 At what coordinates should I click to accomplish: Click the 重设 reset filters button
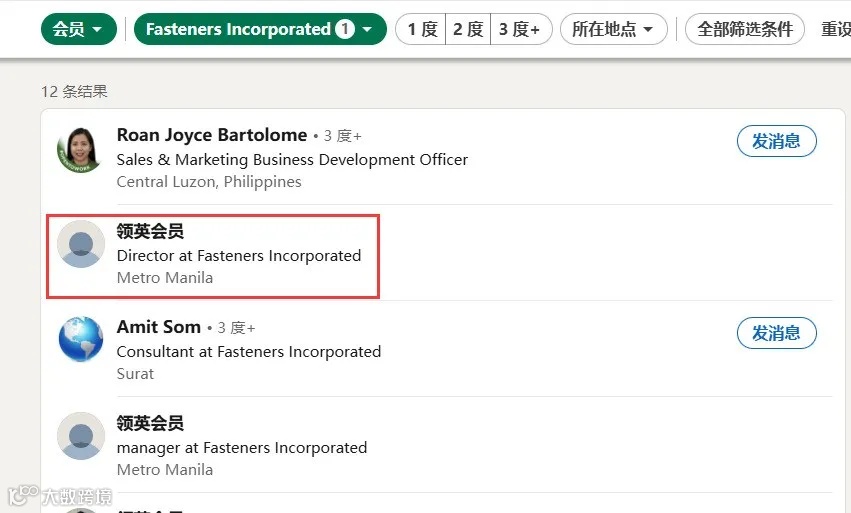[x=836, y=29]
